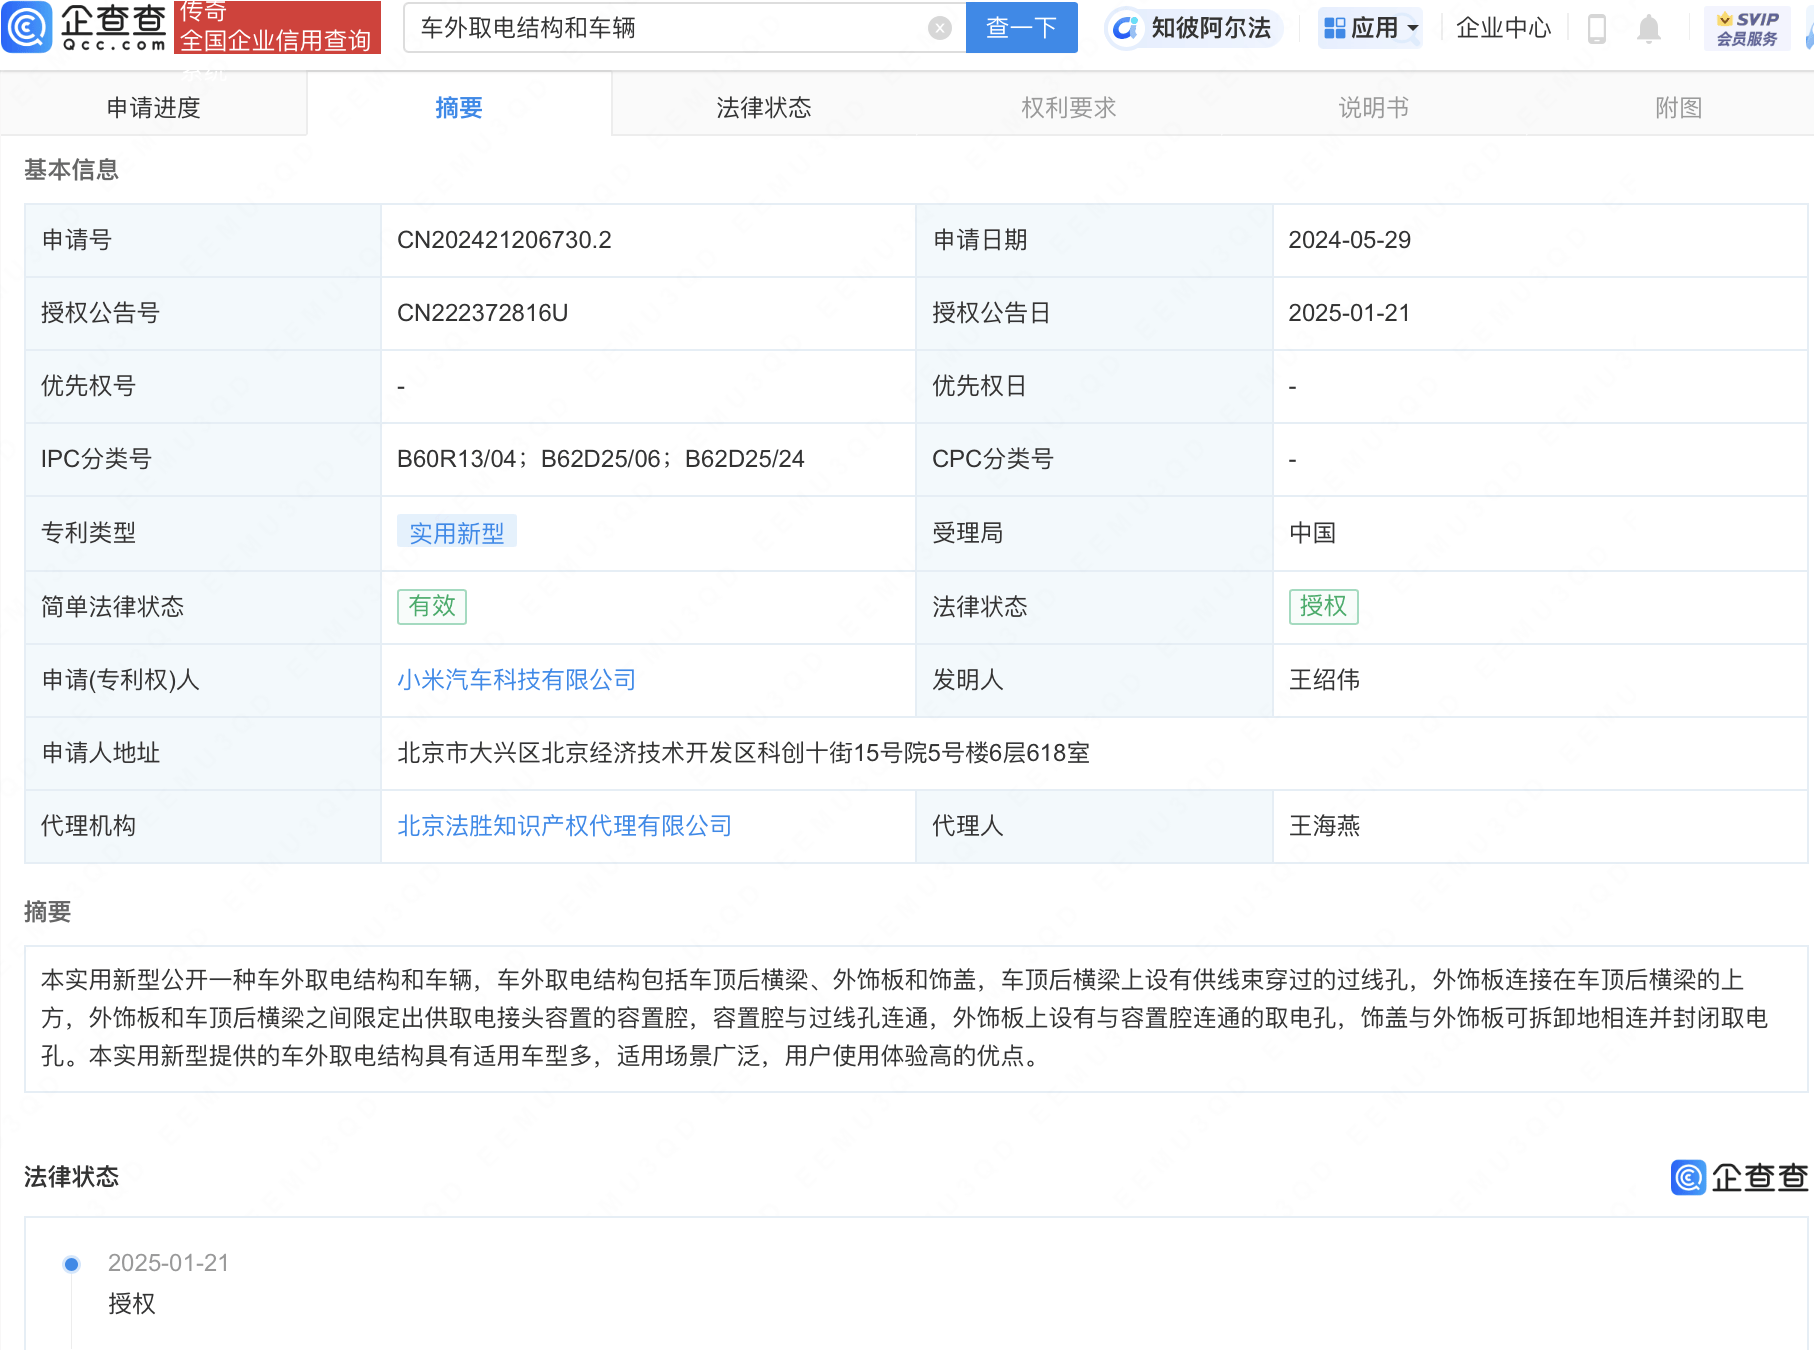The image size is (1814, 1350).
Task: Open SVIP member service badge
Action: pyautogui.click(x=1747, y=28)
